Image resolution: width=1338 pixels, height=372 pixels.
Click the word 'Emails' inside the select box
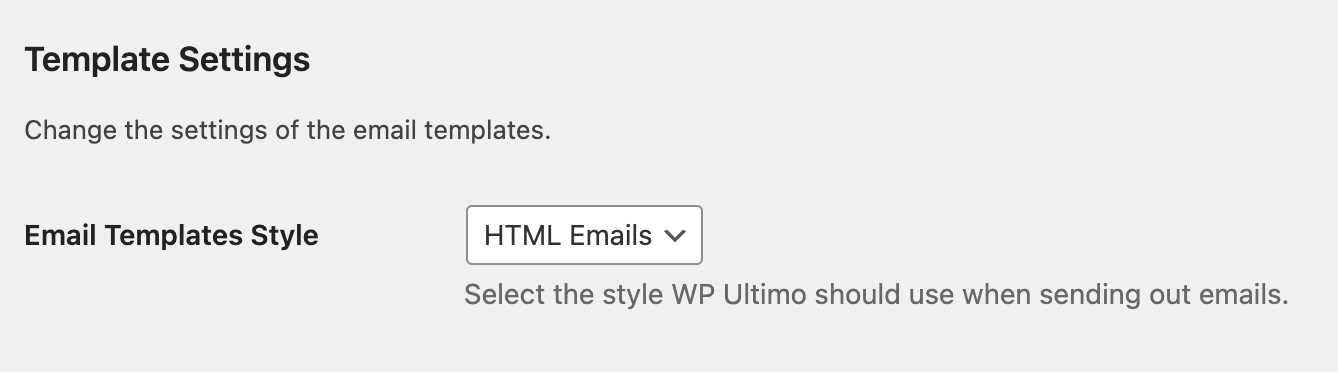click(x=610, y=236)
